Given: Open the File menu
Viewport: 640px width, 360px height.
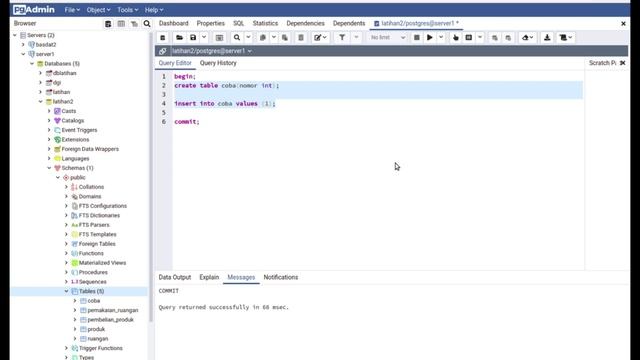Looking at the screenshot, I should point(72,10).
